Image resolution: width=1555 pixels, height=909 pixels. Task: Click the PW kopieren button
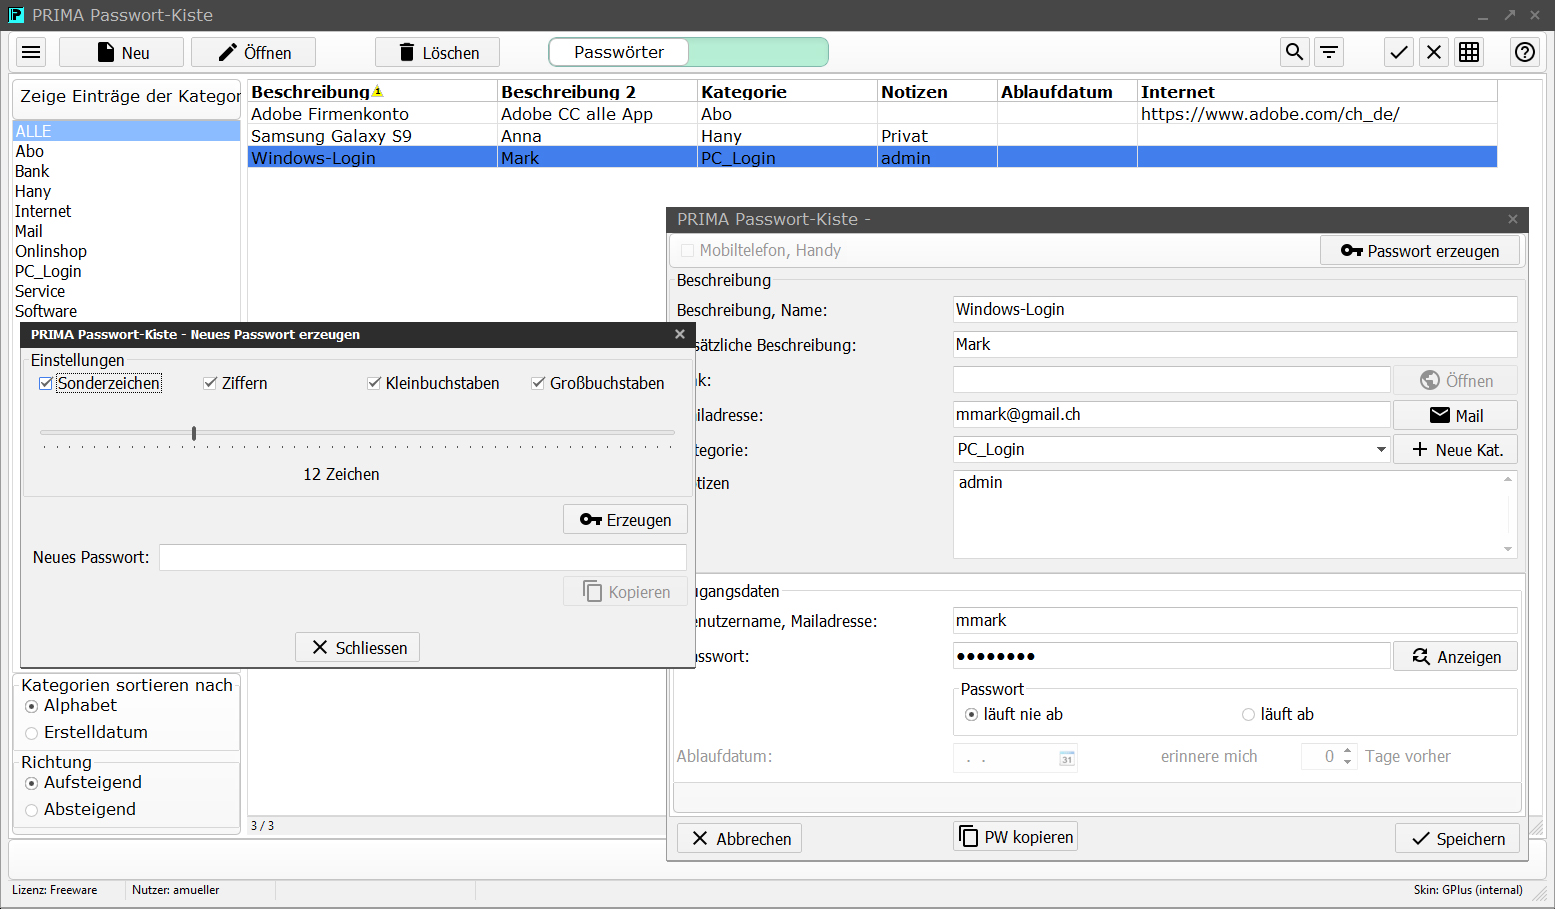pos(1015,836)
